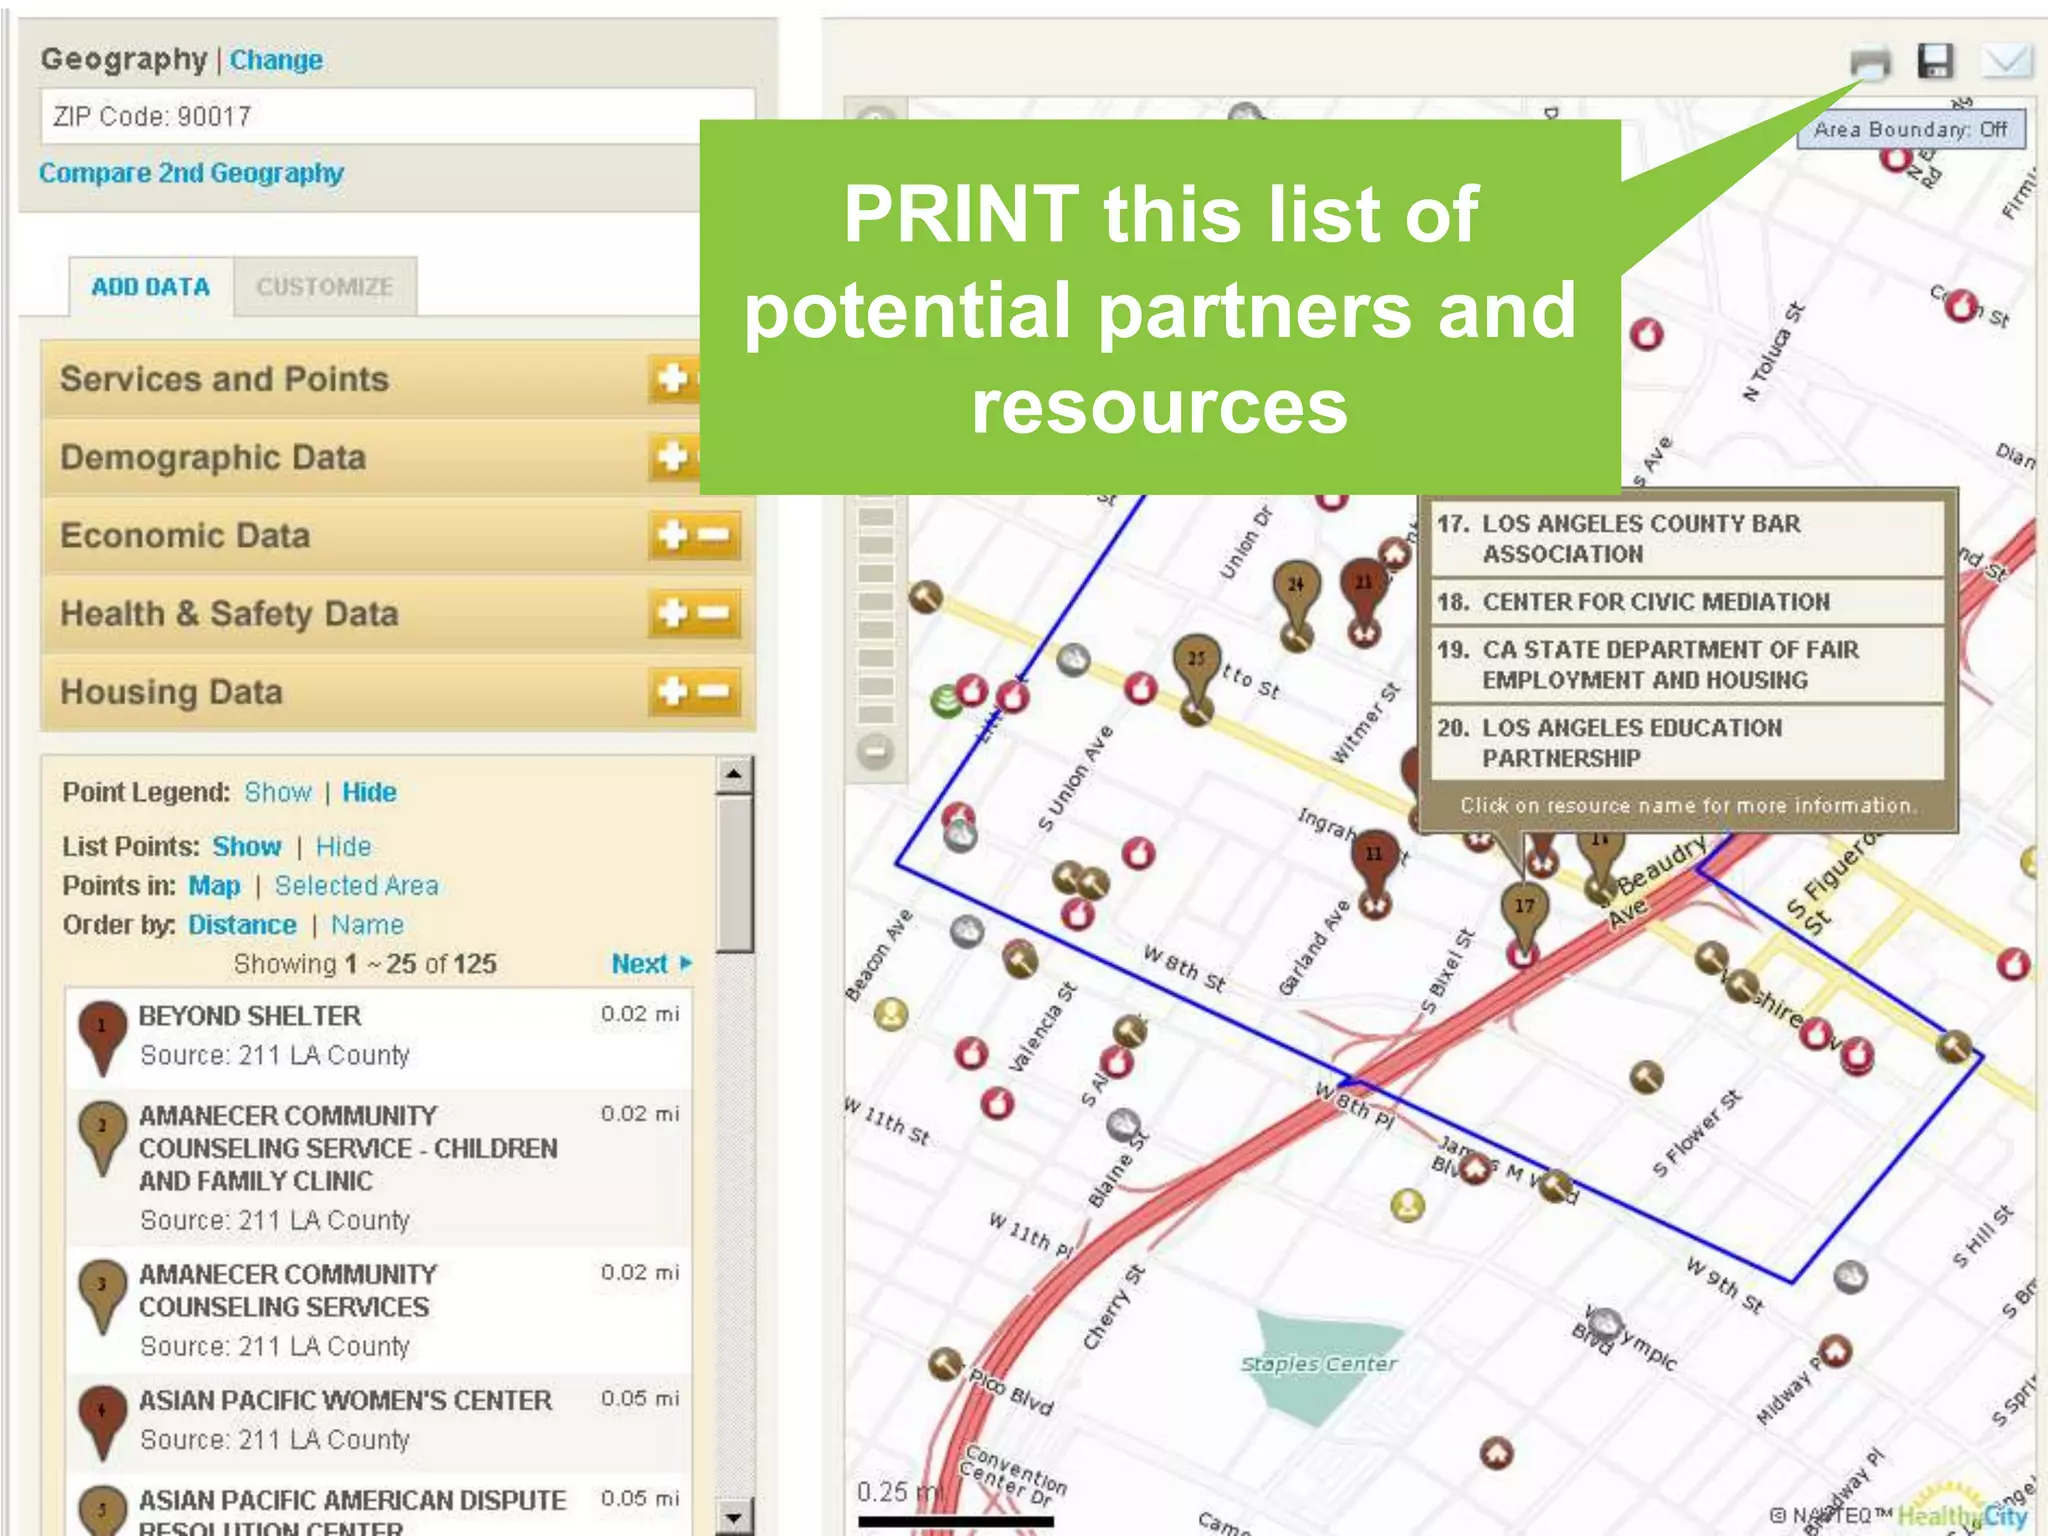2048x1536 pixels.
Task: Select Los Angeles Education Partnership popup item
Action: pos(1687,742)
